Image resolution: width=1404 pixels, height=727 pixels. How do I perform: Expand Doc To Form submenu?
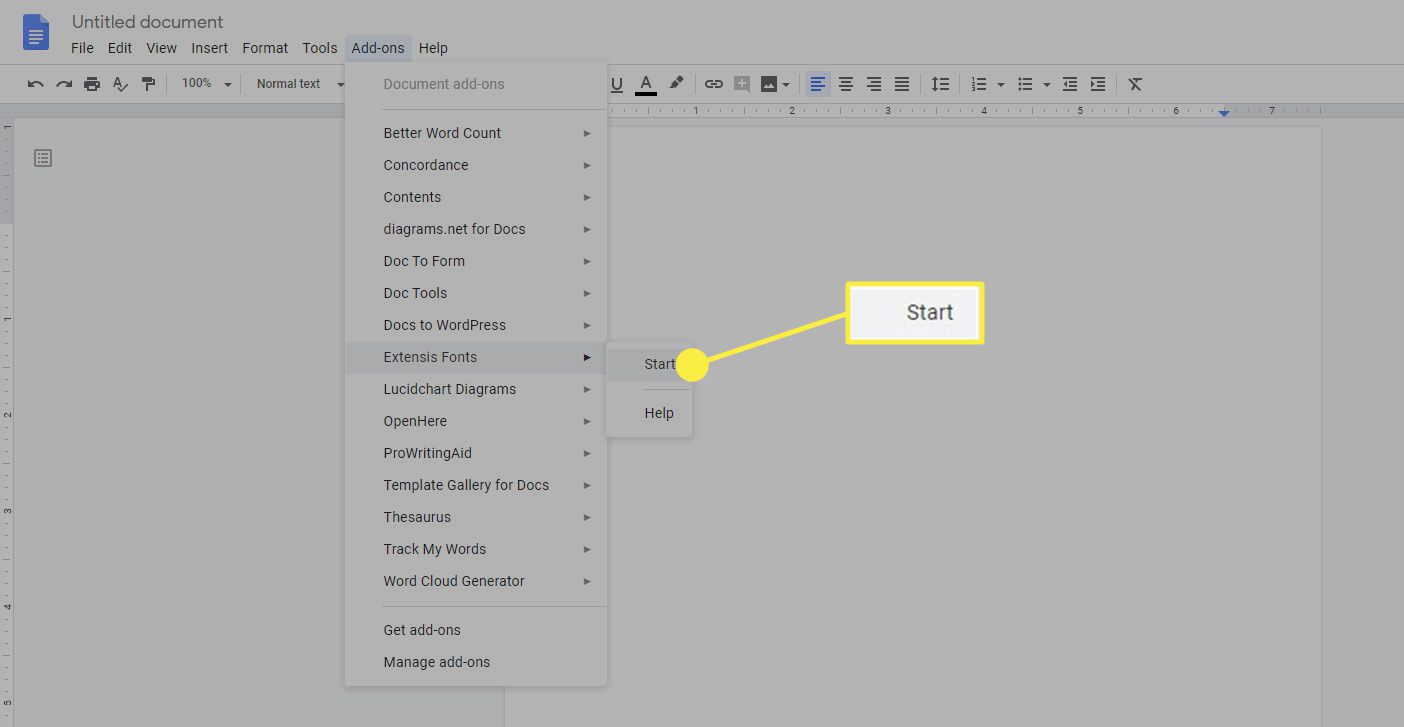[476, 261]
